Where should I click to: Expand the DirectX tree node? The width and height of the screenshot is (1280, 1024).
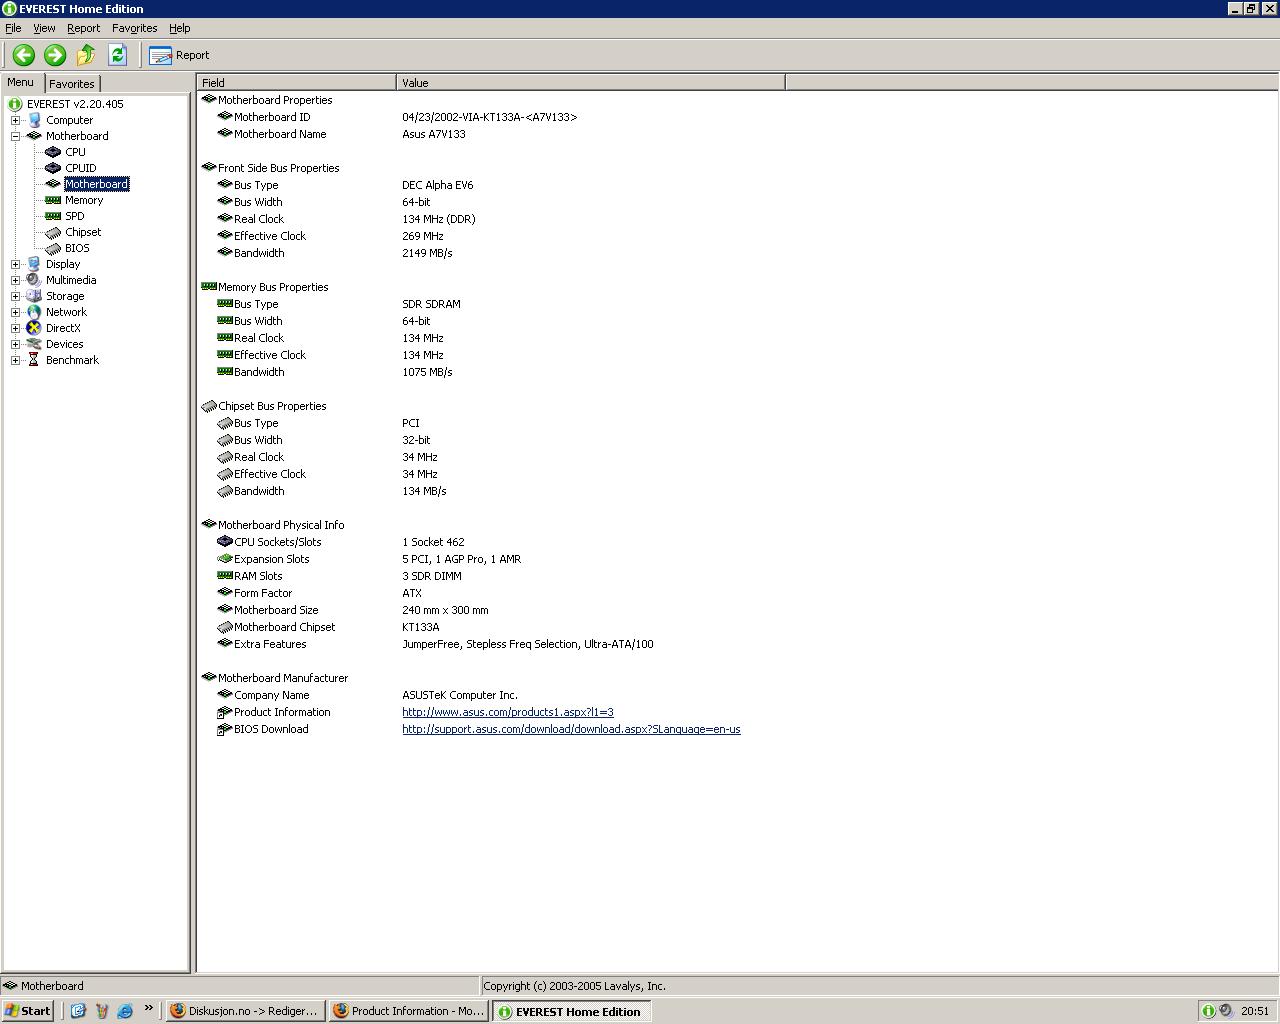[x=15, y=328]
